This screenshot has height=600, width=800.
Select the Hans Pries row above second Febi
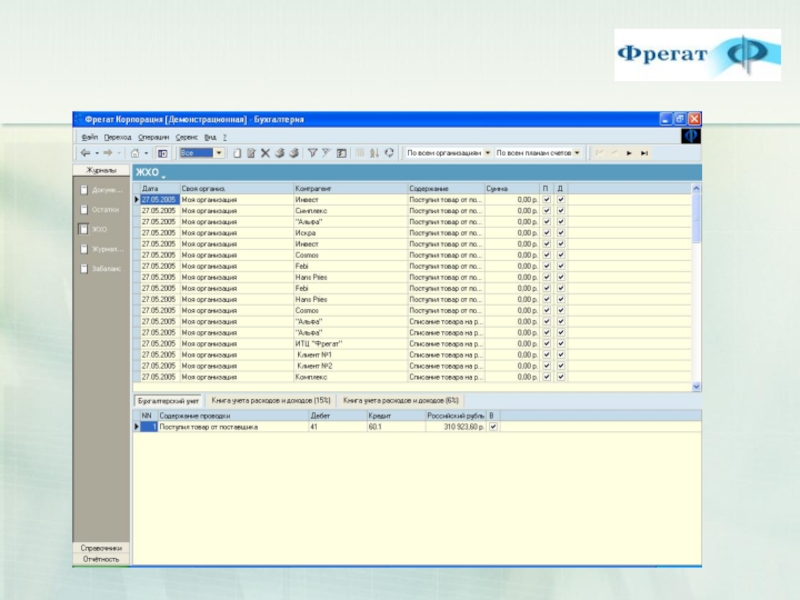point(416,277)
